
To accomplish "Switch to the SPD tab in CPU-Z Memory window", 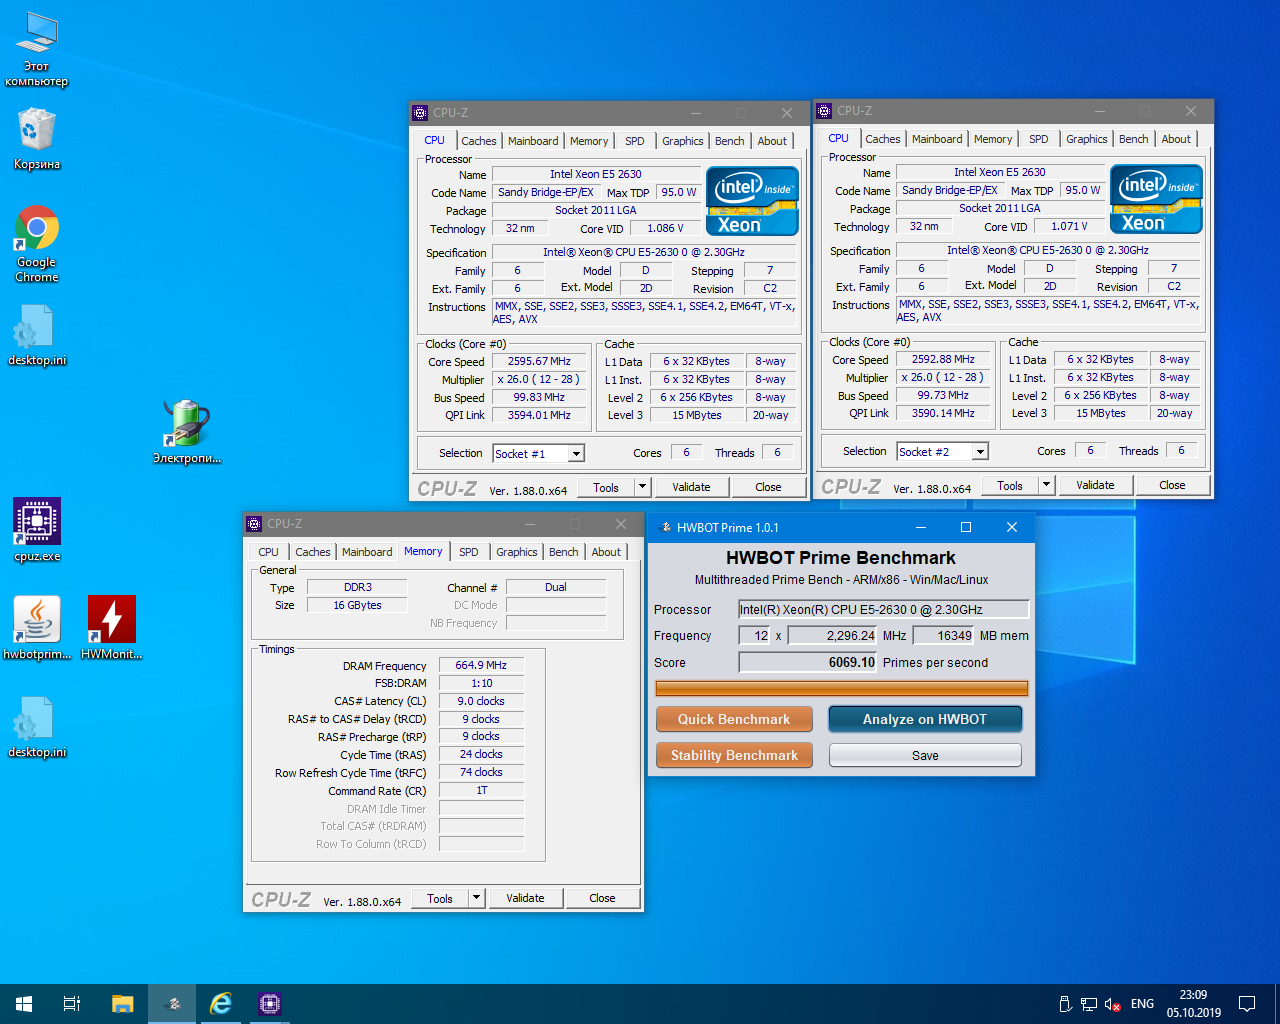I will 469,552.
